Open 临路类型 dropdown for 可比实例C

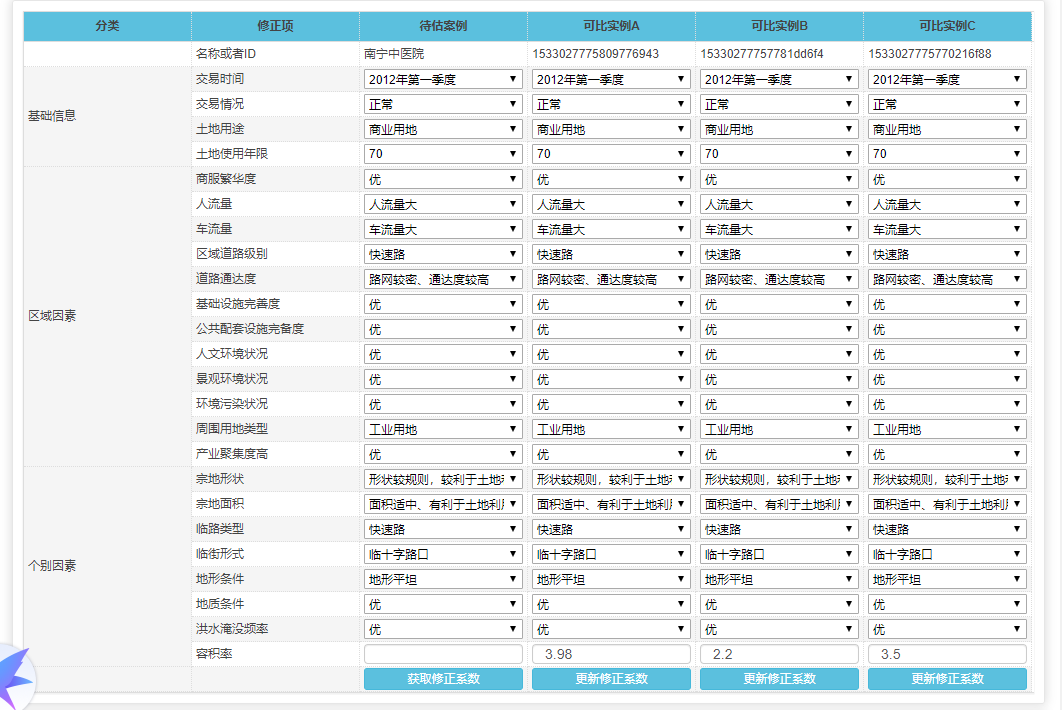coord(947,529)
